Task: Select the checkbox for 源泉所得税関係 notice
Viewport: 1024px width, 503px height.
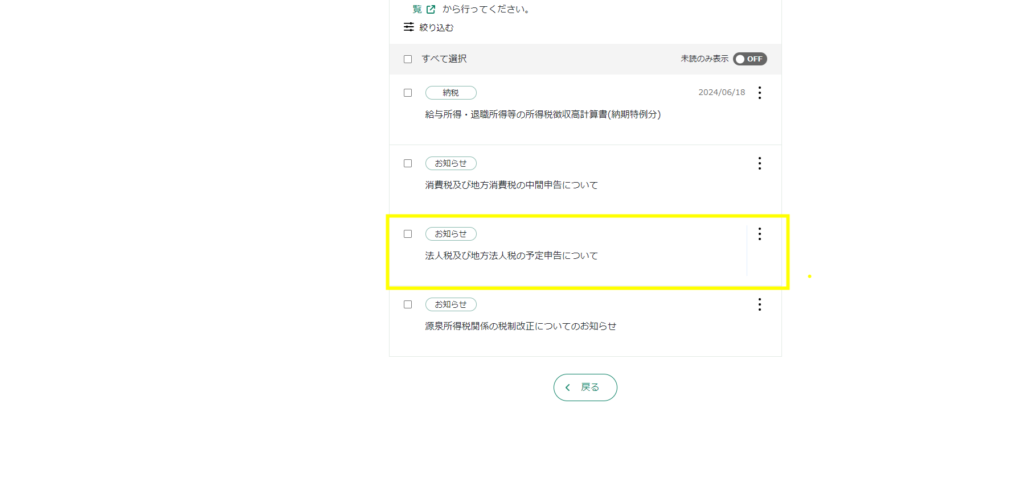Action: point(408,304)
